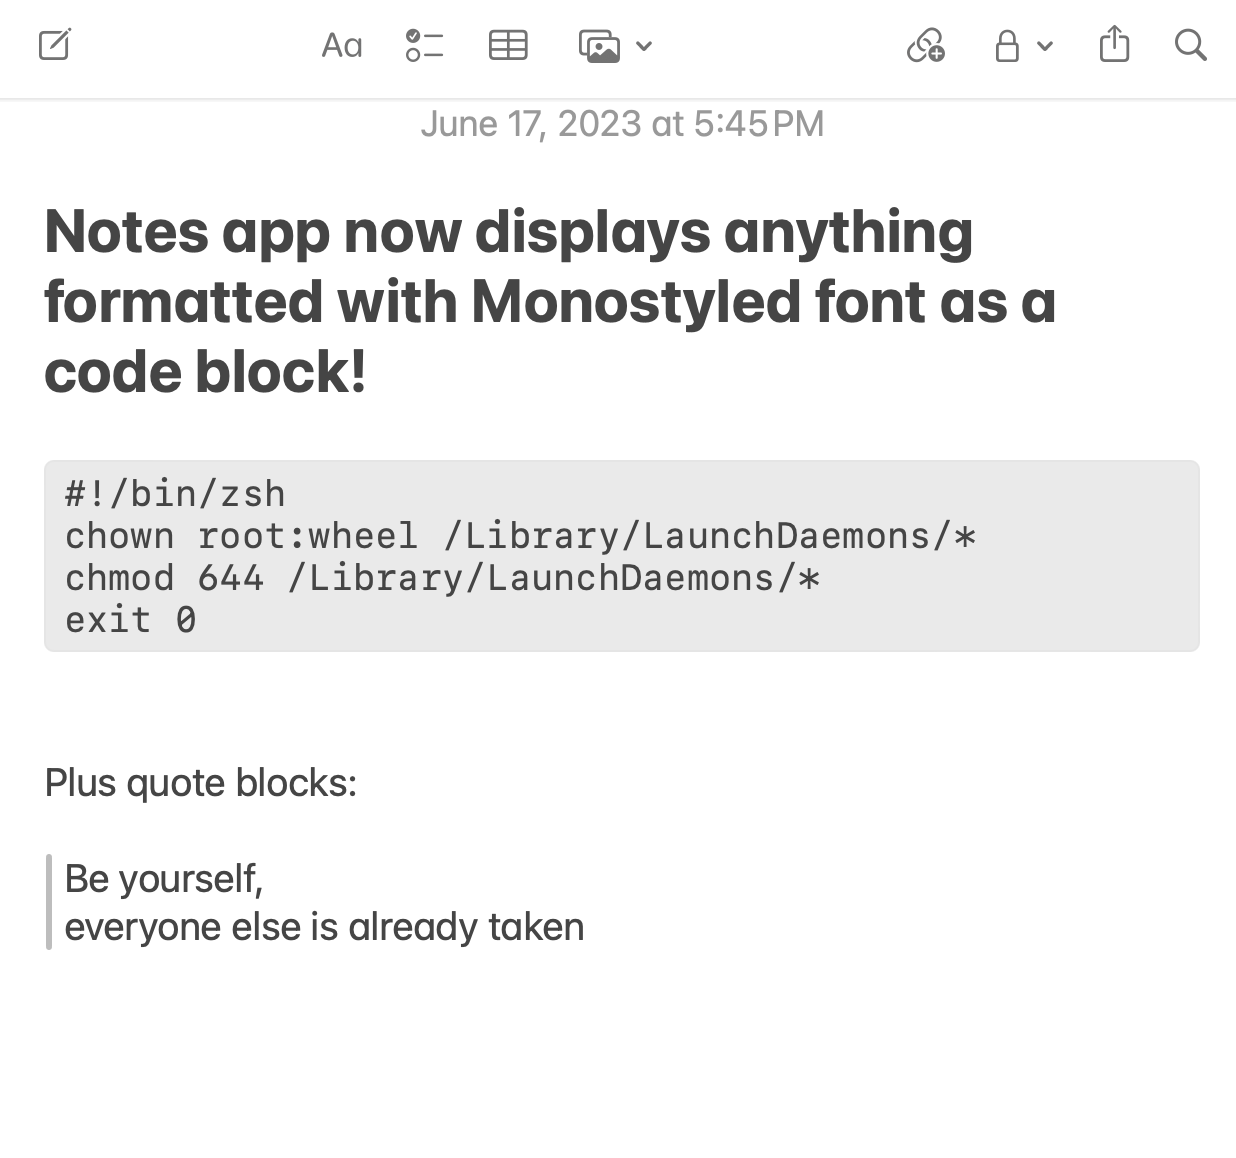1236x1158 pixels.
Task: Click the link collaboration icon
Action: (925, 46)
